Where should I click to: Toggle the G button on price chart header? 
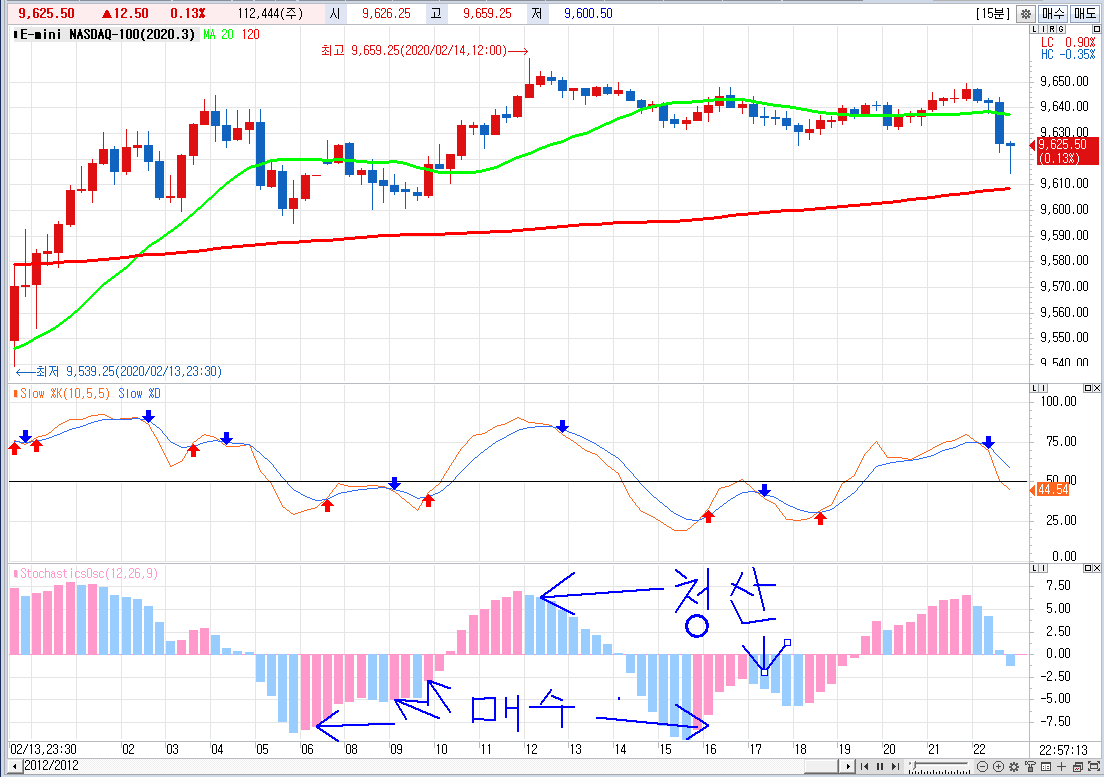click(1061, 29)
